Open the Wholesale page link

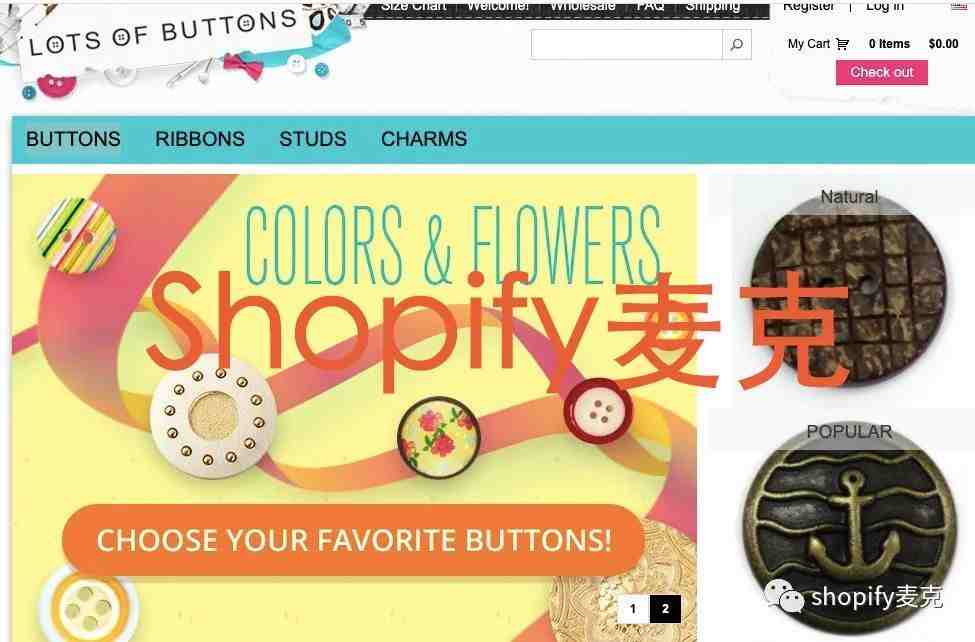(x=583, y=6)
